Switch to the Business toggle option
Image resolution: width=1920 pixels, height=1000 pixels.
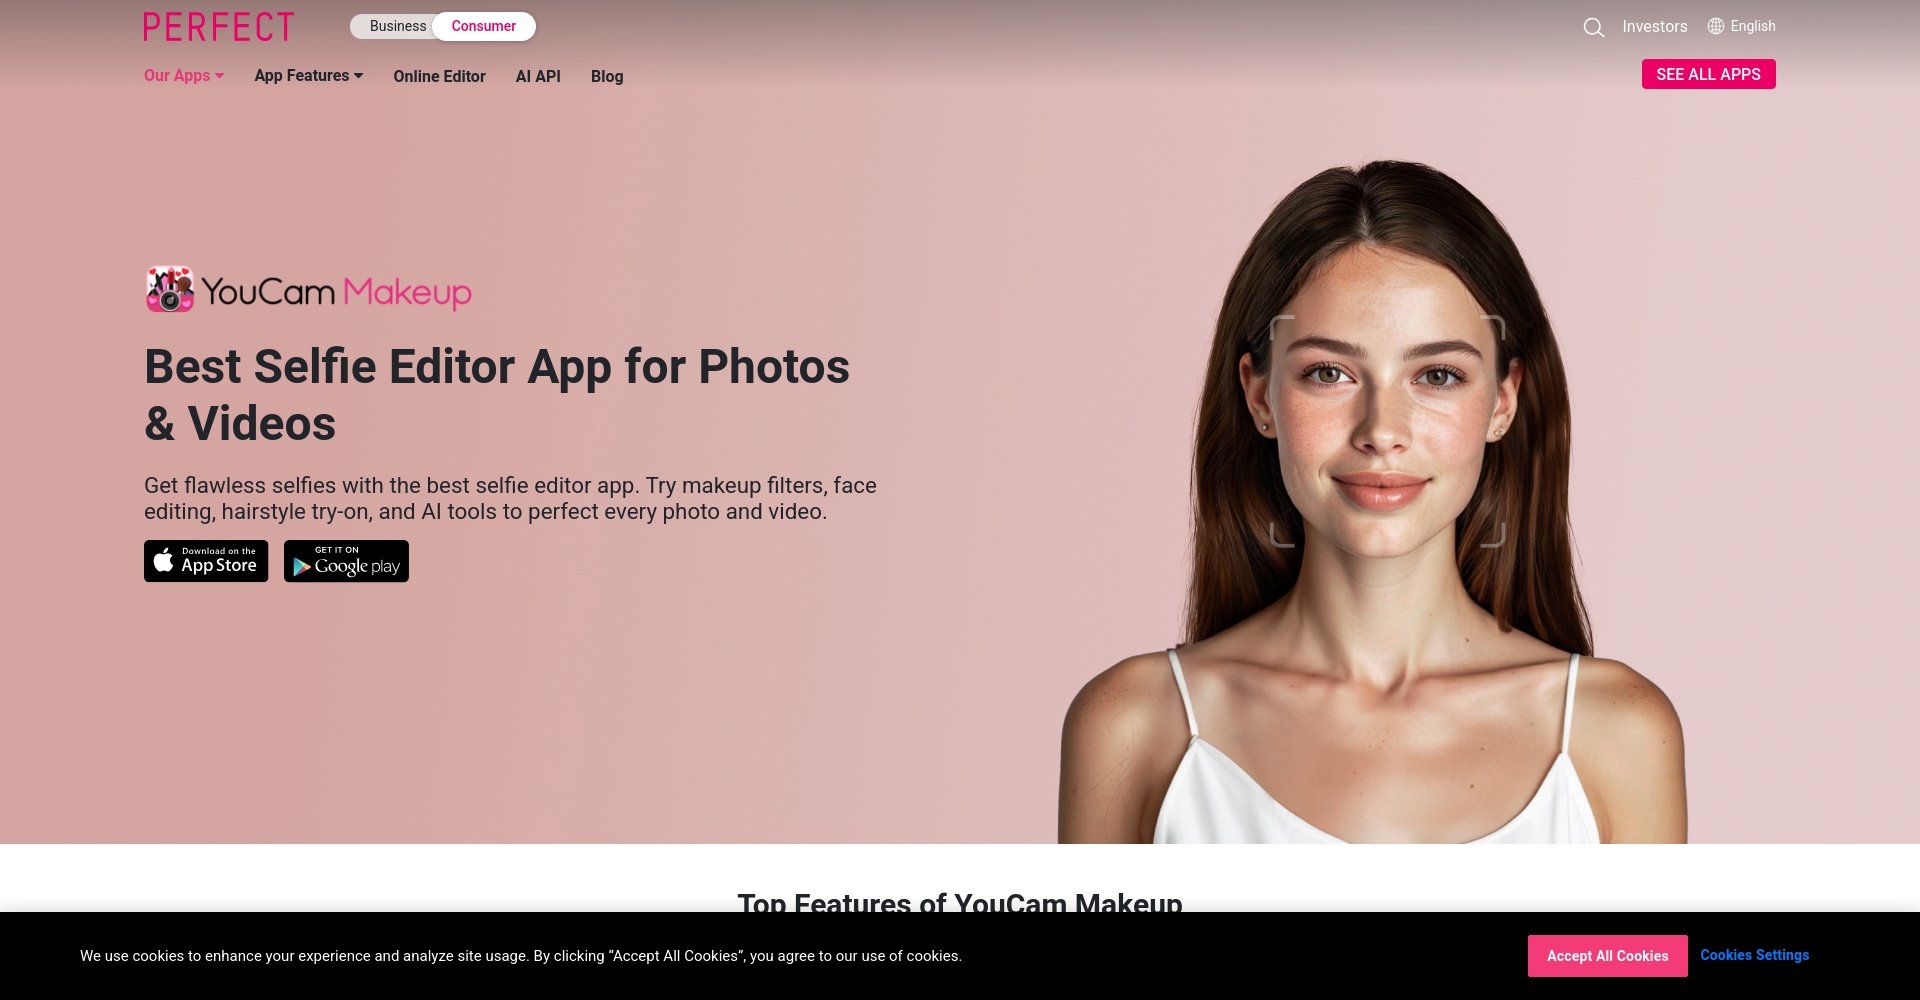coord(398,26)
